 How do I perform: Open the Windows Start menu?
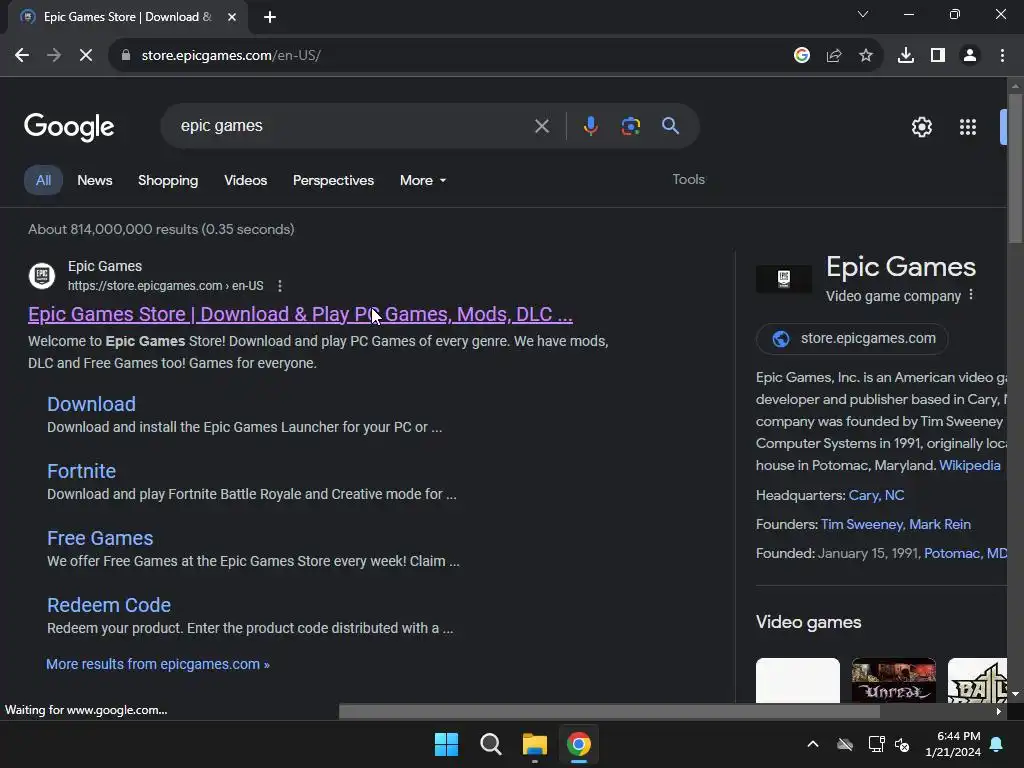pos(447,744)
